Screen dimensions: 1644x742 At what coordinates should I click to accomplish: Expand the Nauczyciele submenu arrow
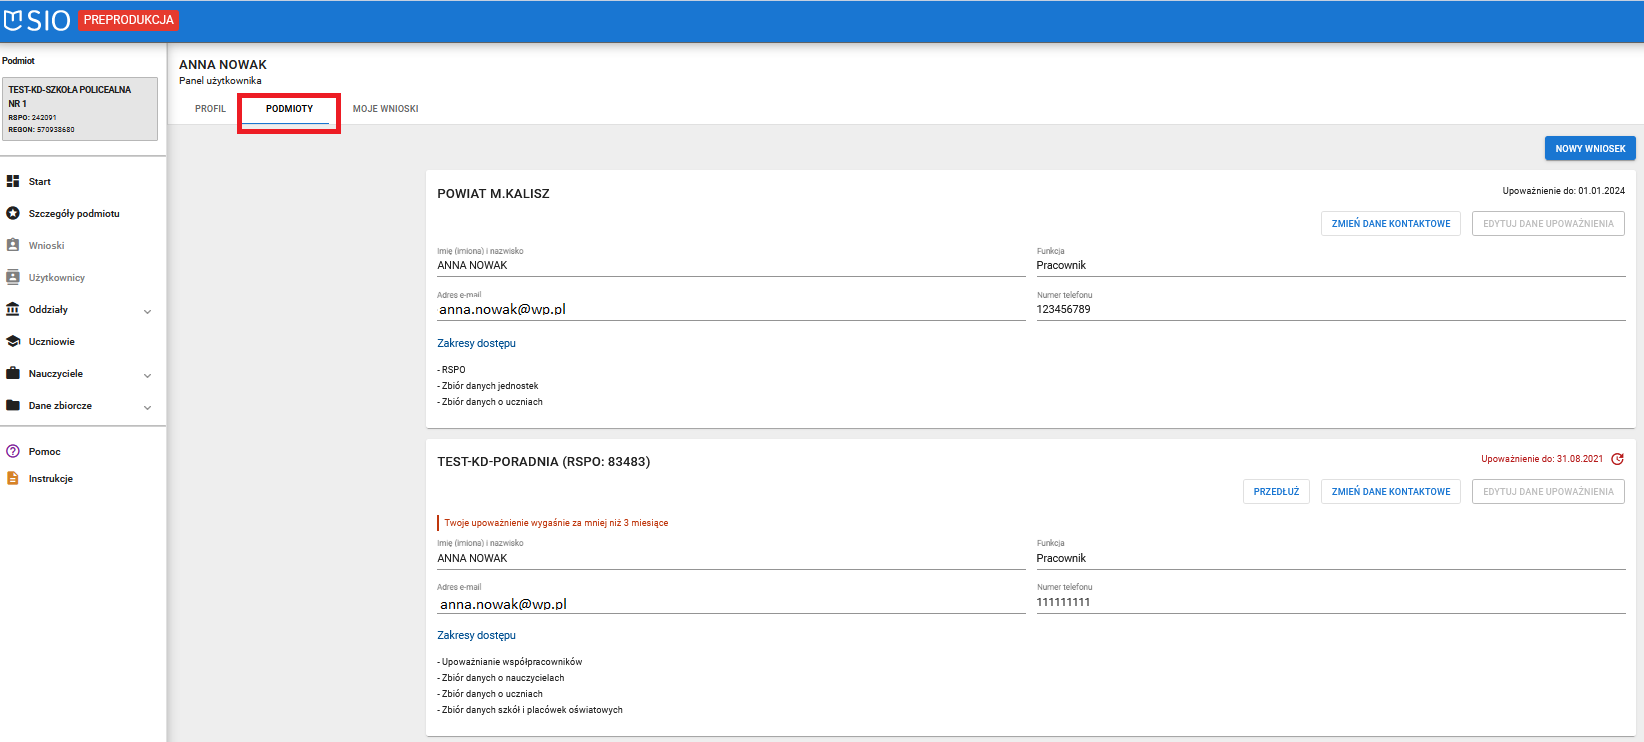coord(148,375)
